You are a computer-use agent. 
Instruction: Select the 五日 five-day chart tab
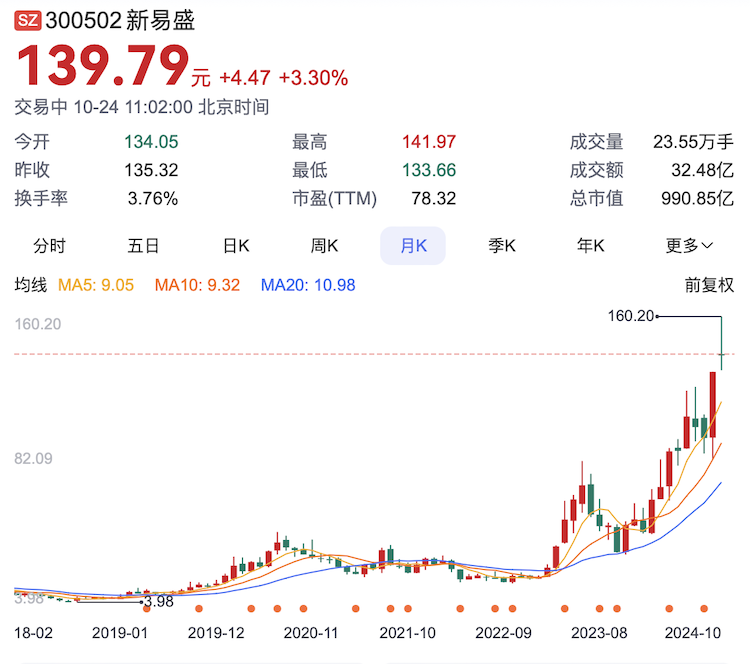143,245
